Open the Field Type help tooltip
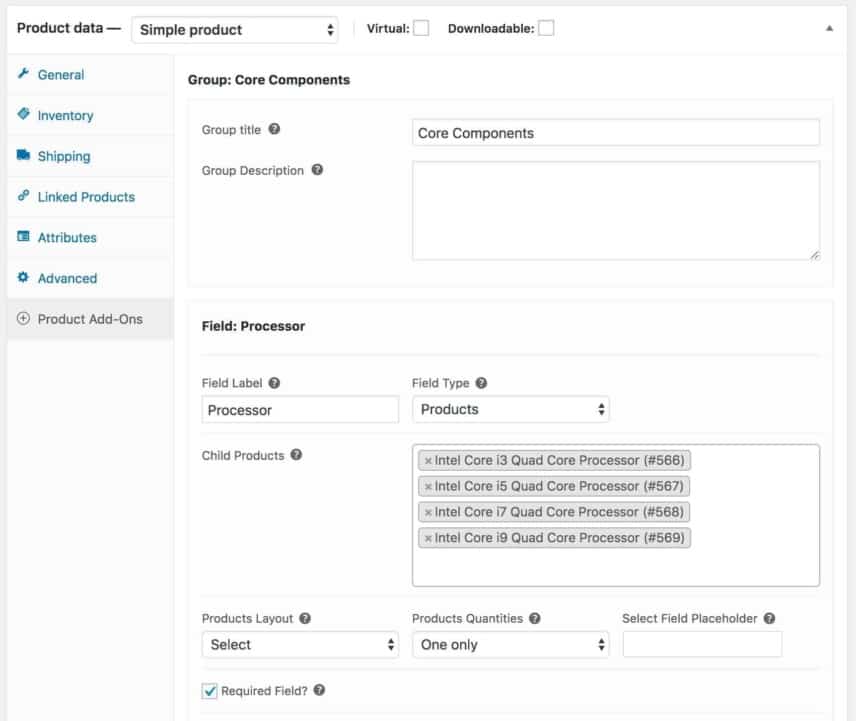 tap(480, 382)
